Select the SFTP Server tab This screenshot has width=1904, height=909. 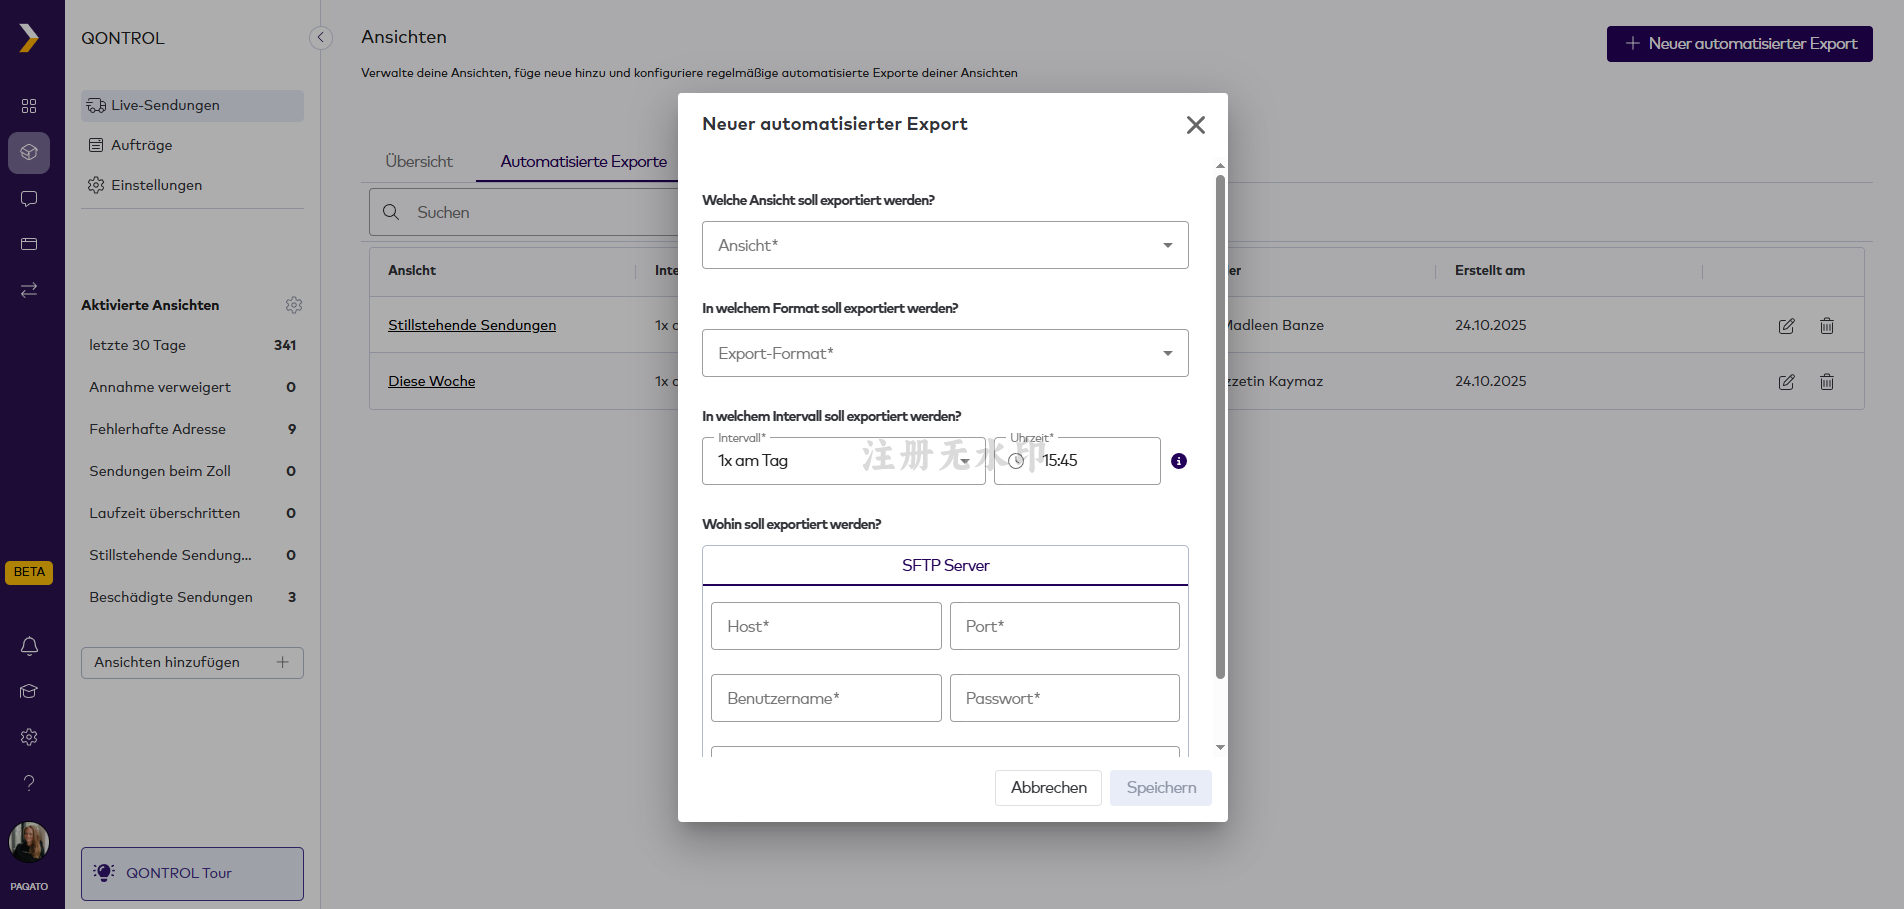(945, 565)
